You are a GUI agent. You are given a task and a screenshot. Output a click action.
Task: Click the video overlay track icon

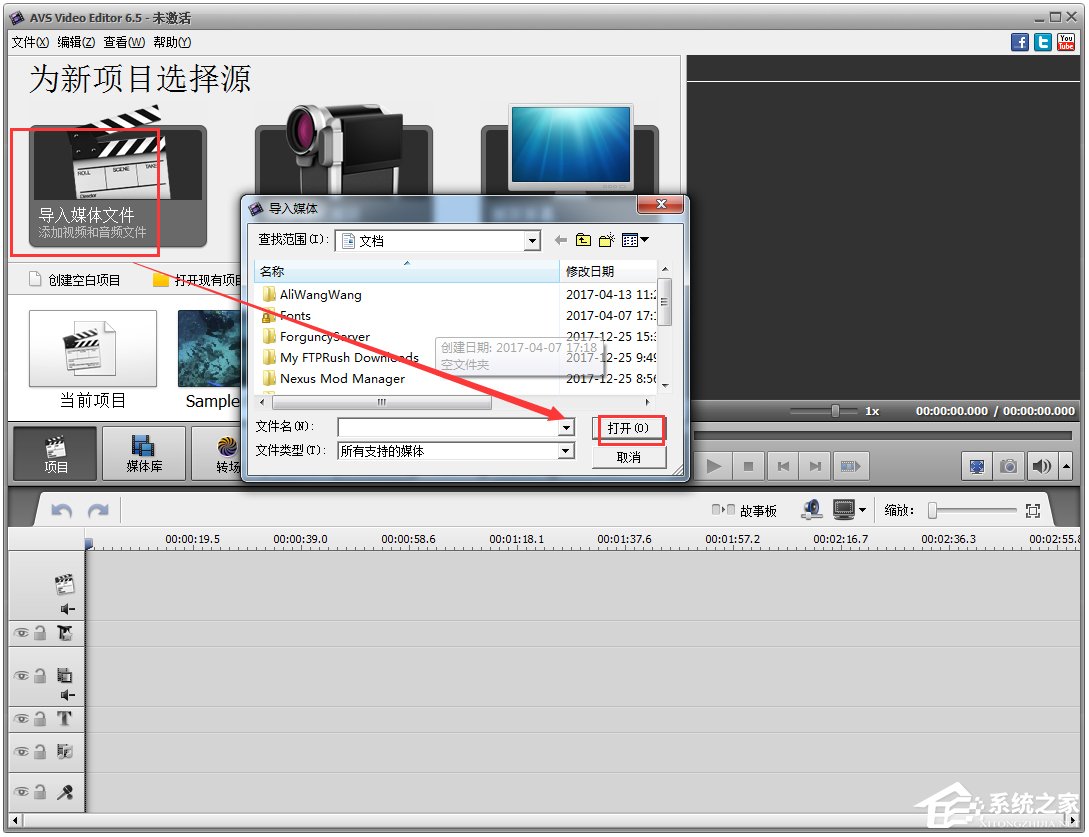(x=65, y=675)
